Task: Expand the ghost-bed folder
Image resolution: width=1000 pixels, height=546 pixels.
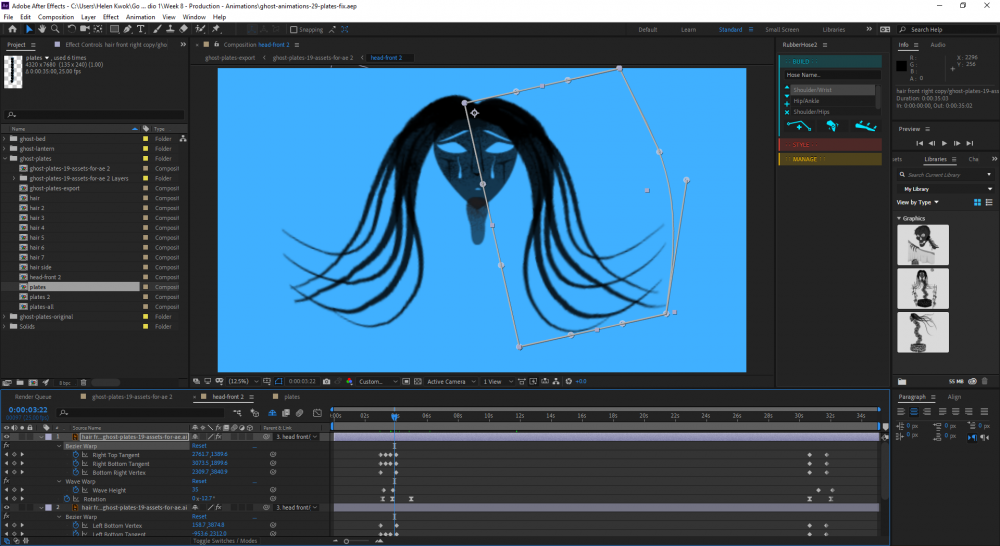Action: click(4, 138)
